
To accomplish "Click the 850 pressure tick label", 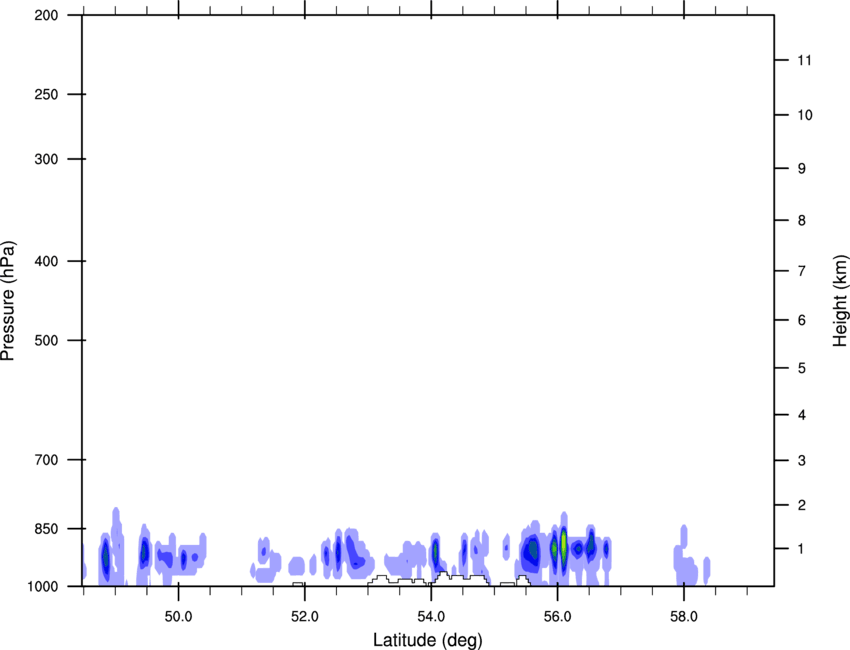I will [46, 529].
